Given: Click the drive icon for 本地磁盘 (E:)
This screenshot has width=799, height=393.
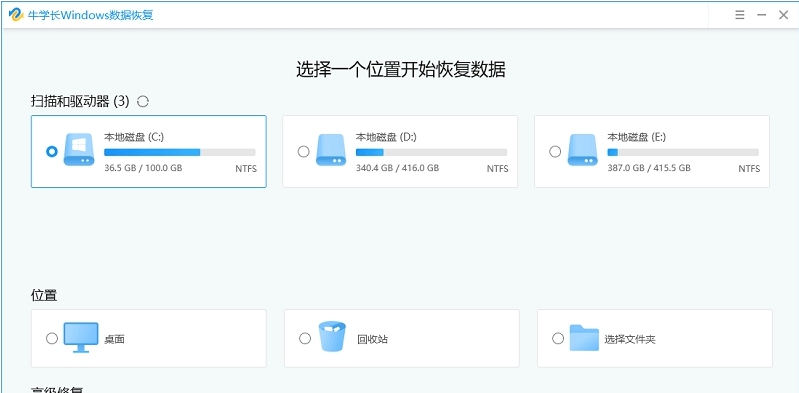Looking at the screenshot, I should pos(582,149).
